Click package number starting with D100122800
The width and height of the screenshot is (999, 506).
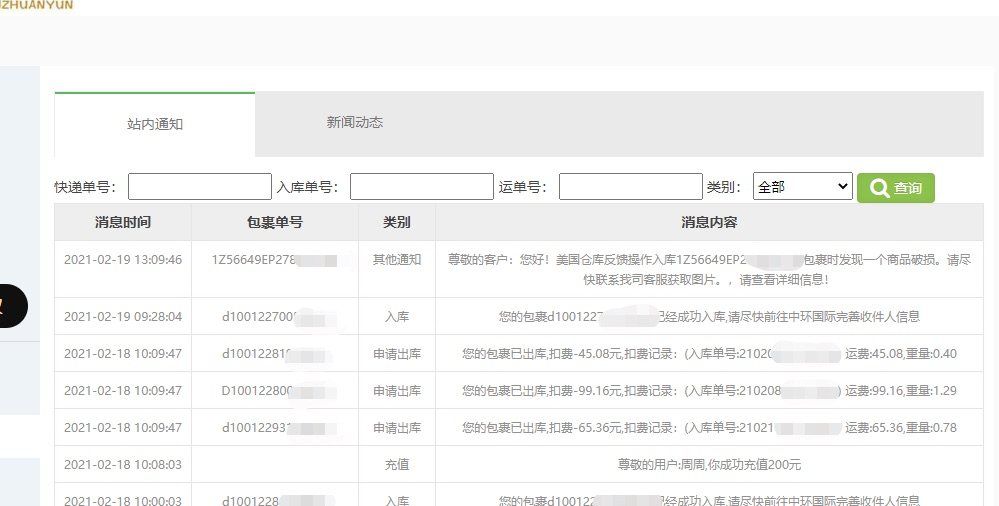(273, 390)
